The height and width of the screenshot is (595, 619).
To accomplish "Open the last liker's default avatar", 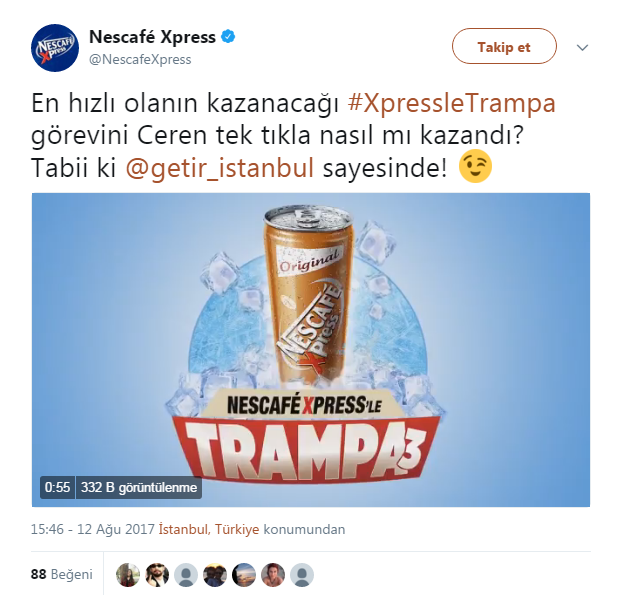I will [302, 574].
